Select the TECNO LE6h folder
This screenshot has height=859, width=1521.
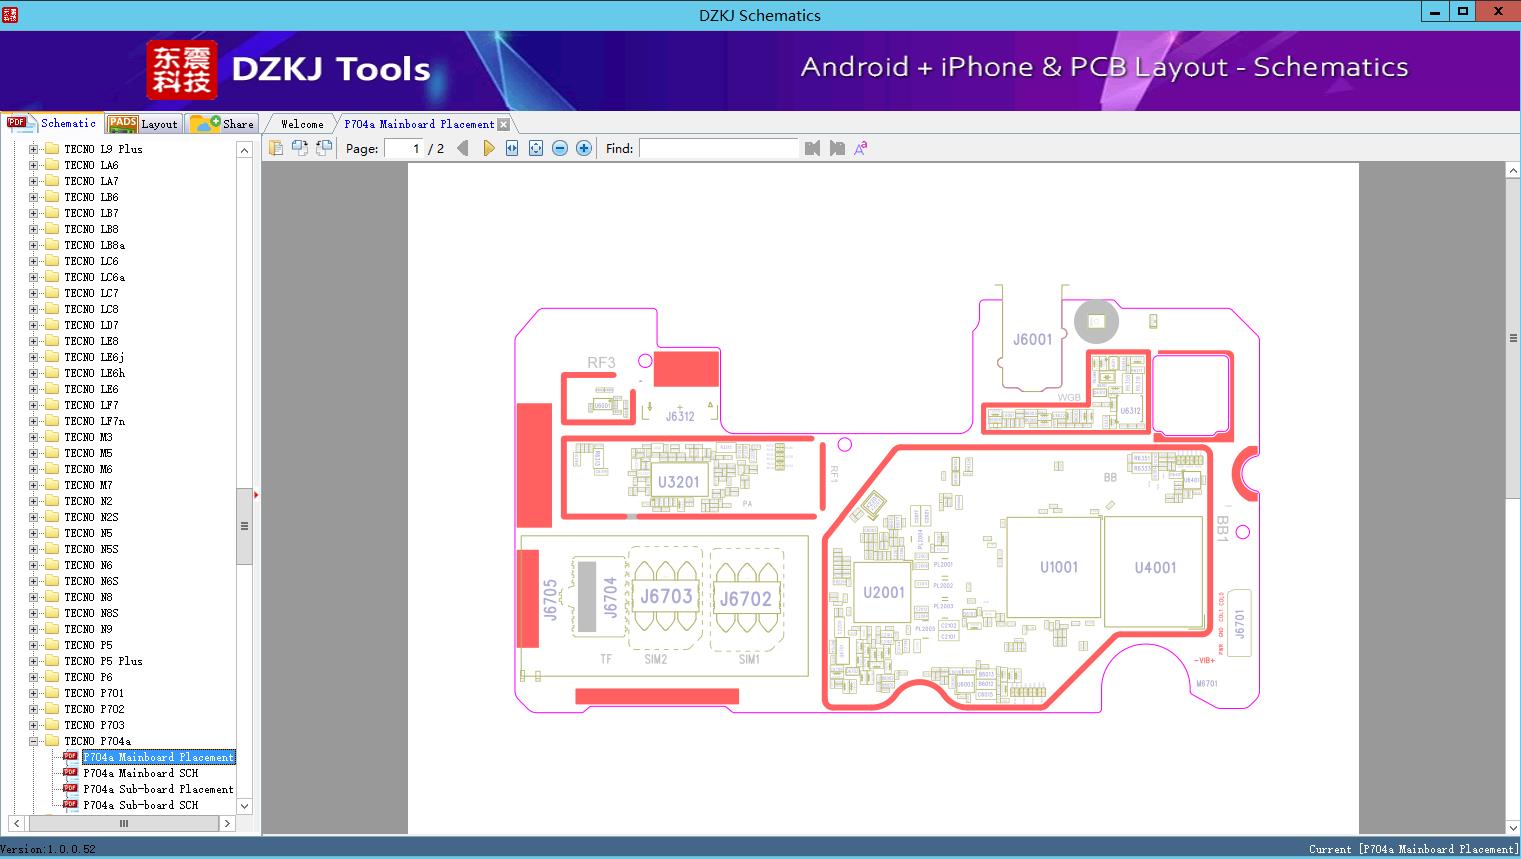pos(95,373)
